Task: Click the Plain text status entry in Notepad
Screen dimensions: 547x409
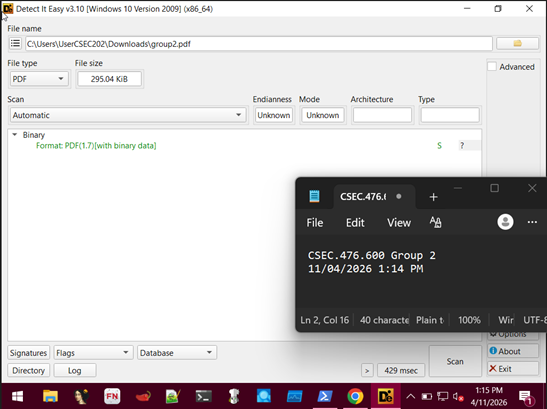Action: click(430, 320)
